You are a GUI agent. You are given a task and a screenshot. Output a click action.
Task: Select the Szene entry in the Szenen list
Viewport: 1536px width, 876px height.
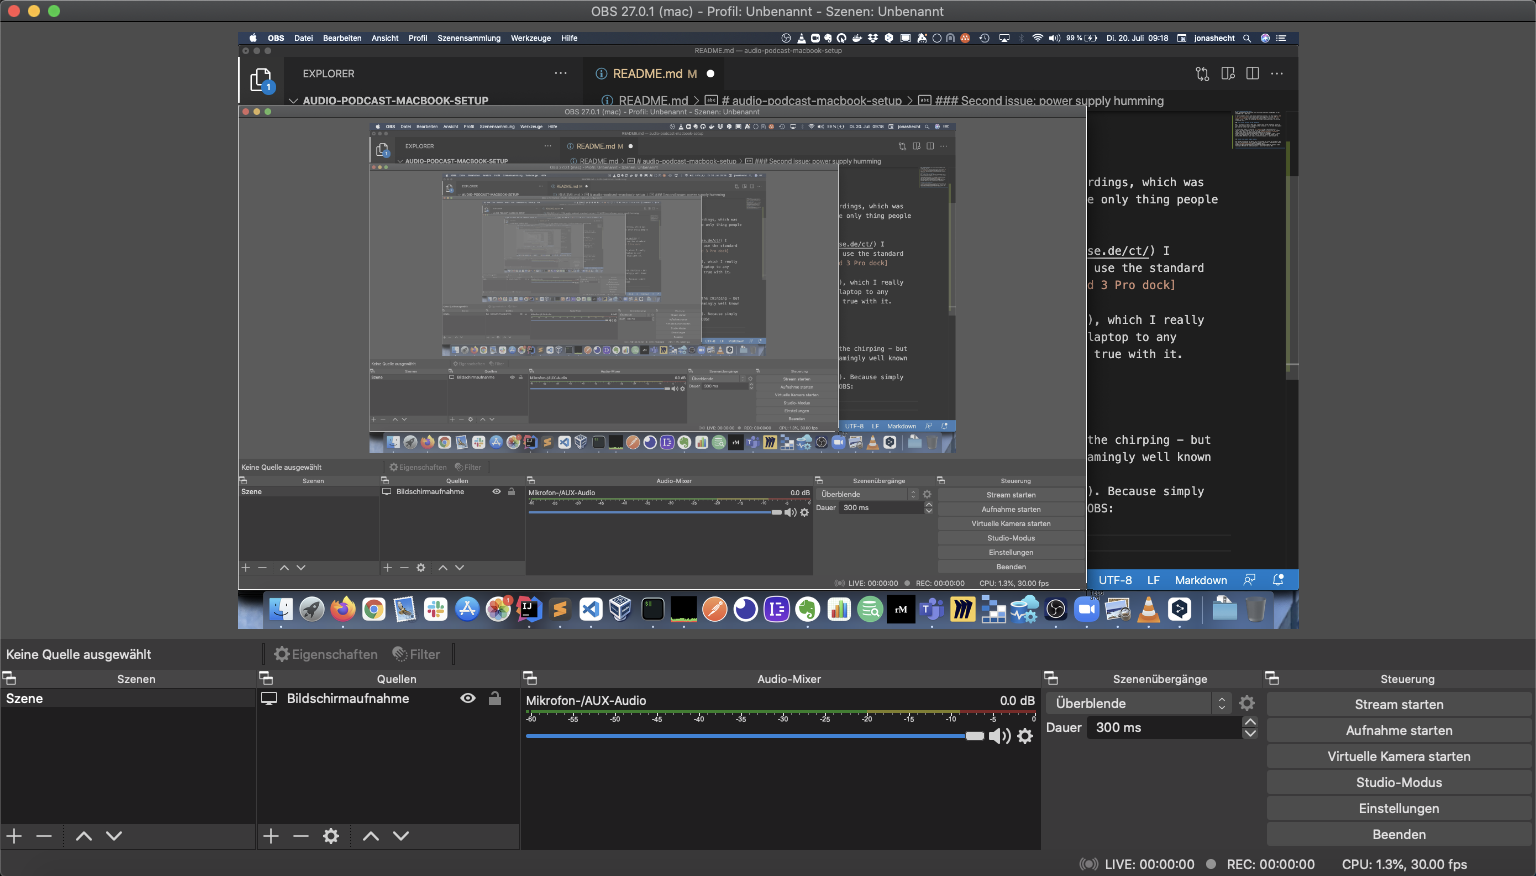pos(128,699)
